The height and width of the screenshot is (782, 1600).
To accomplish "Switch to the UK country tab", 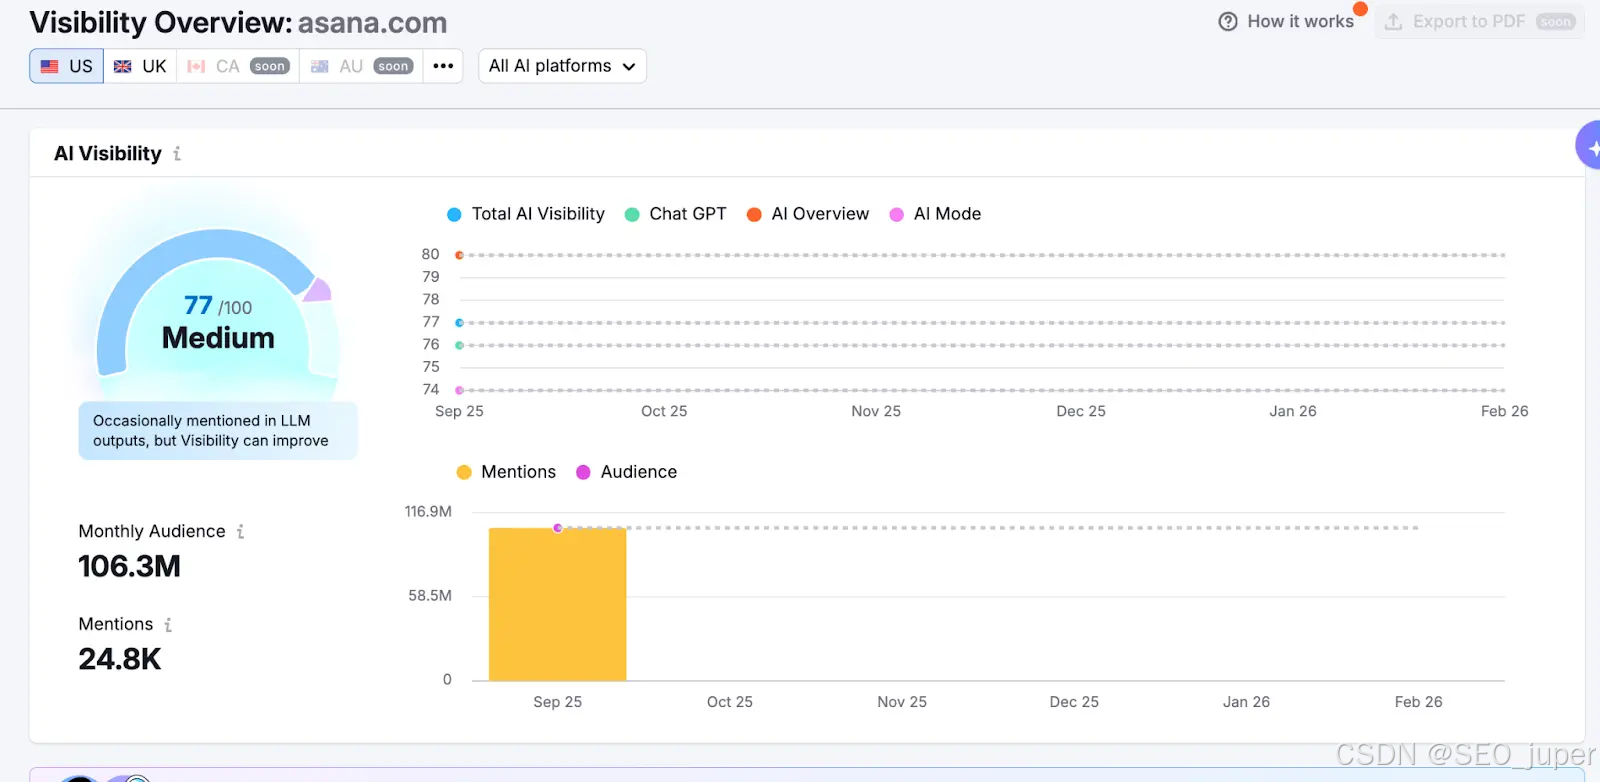I will coord(140,66).
